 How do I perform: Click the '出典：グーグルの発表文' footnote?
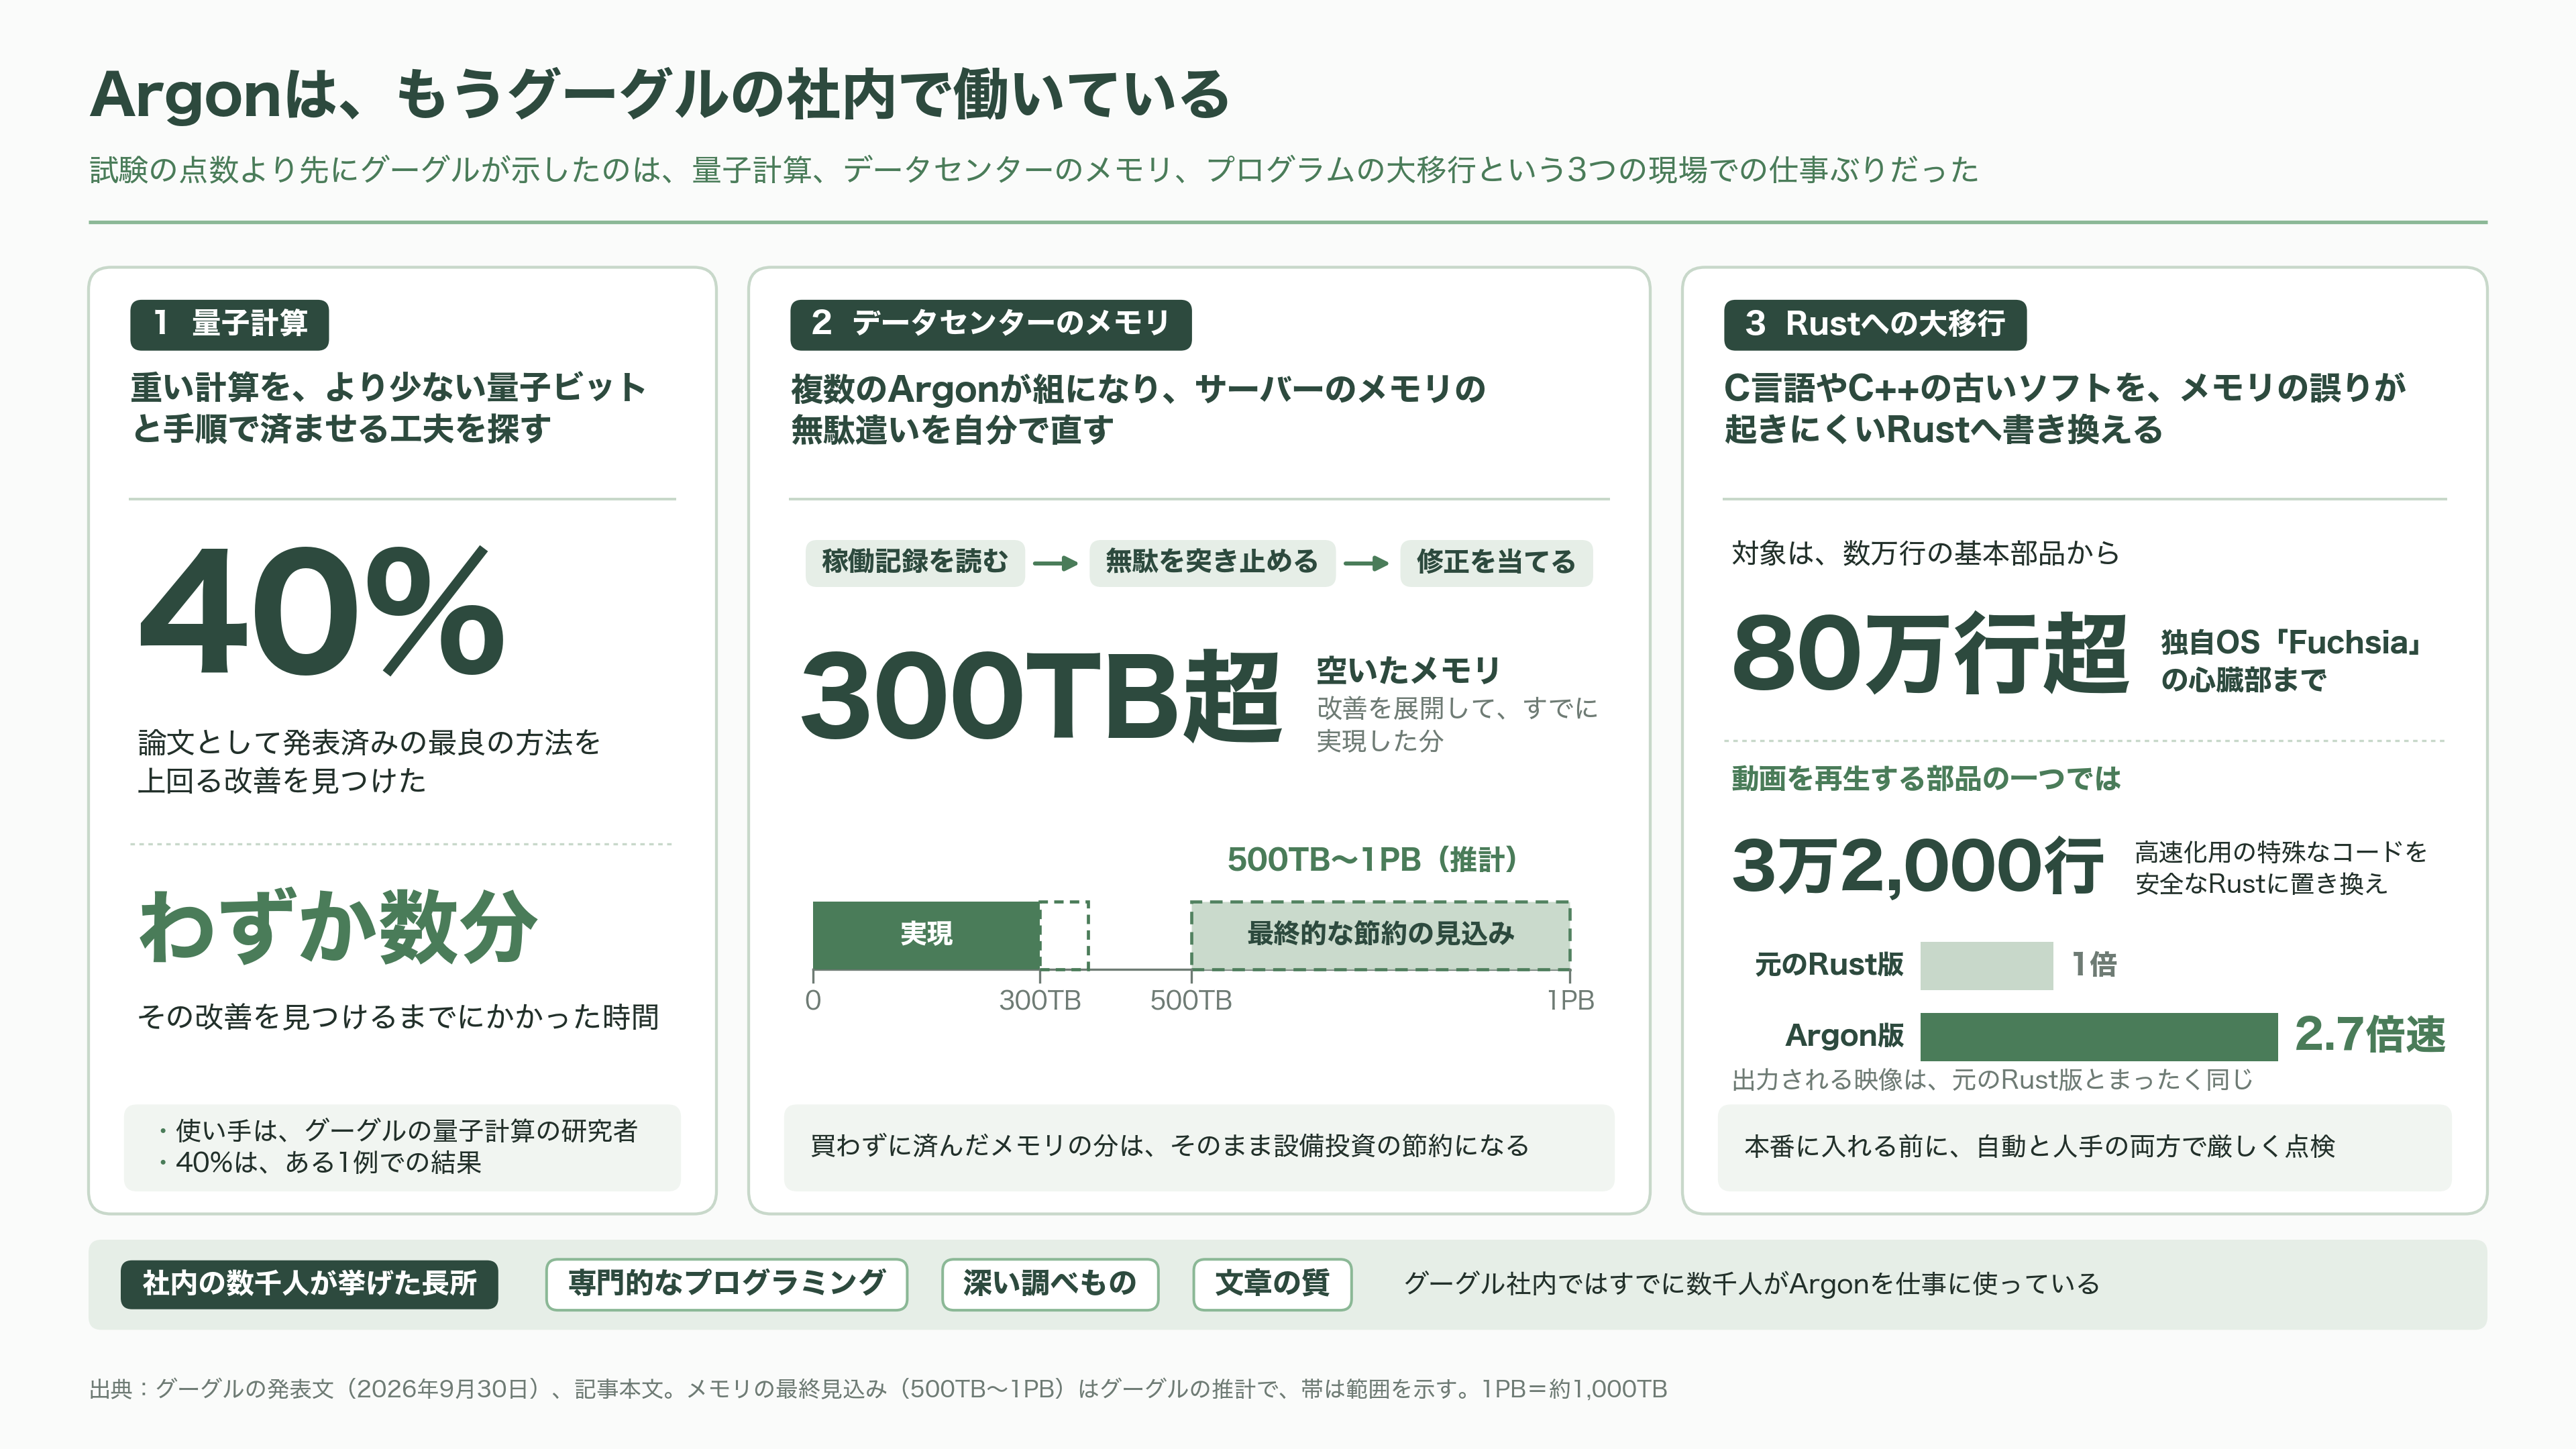pyautogui.click(x=878, y=1390)
